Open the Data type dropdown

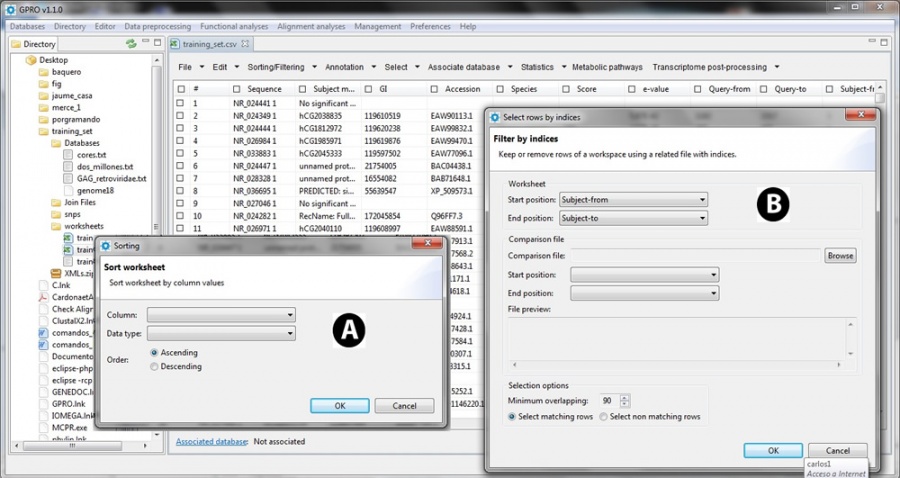coord(221,333)
